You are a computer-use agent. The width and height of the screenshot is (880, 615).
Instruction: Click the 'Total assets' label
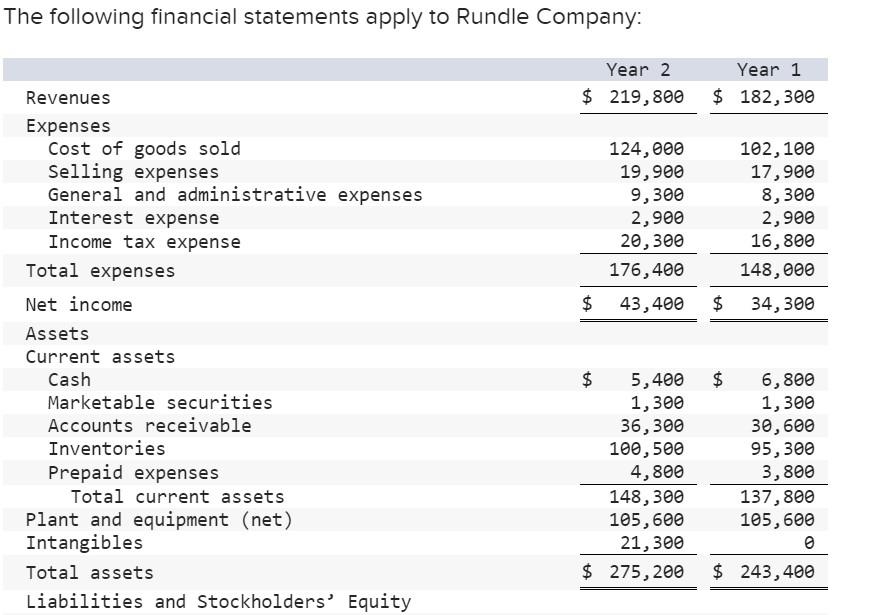click(90, 573)
